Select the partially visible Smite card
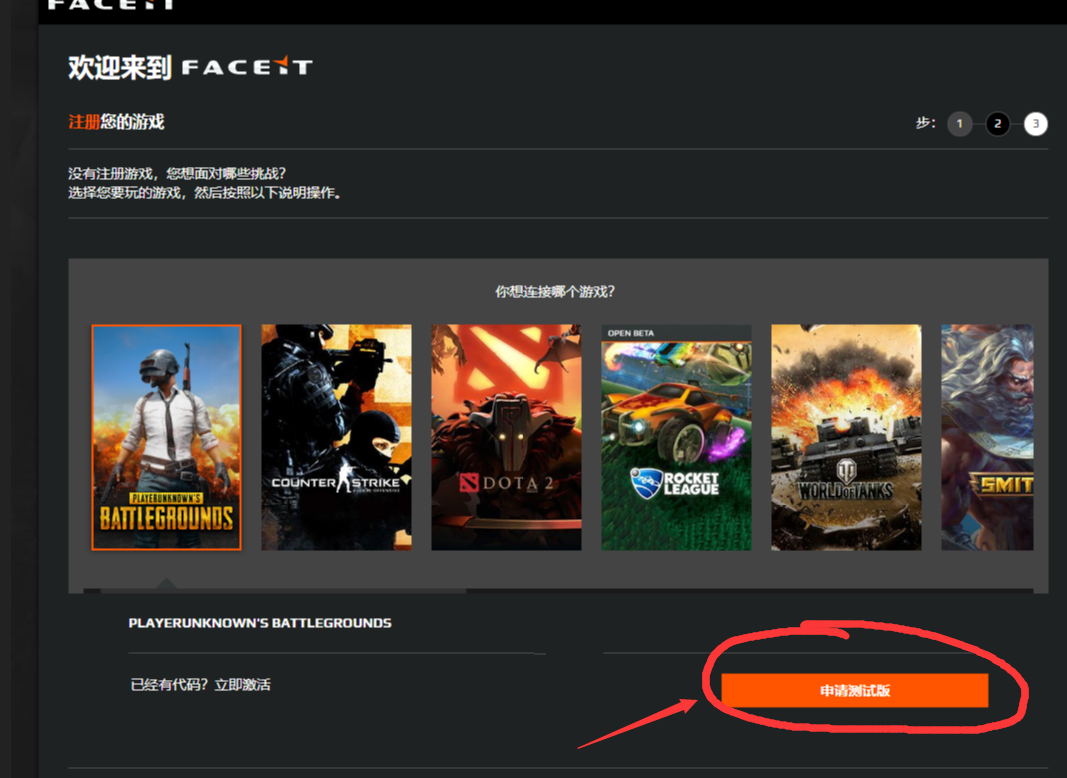The image size is (1067, 778). click(x=987, y=437)
